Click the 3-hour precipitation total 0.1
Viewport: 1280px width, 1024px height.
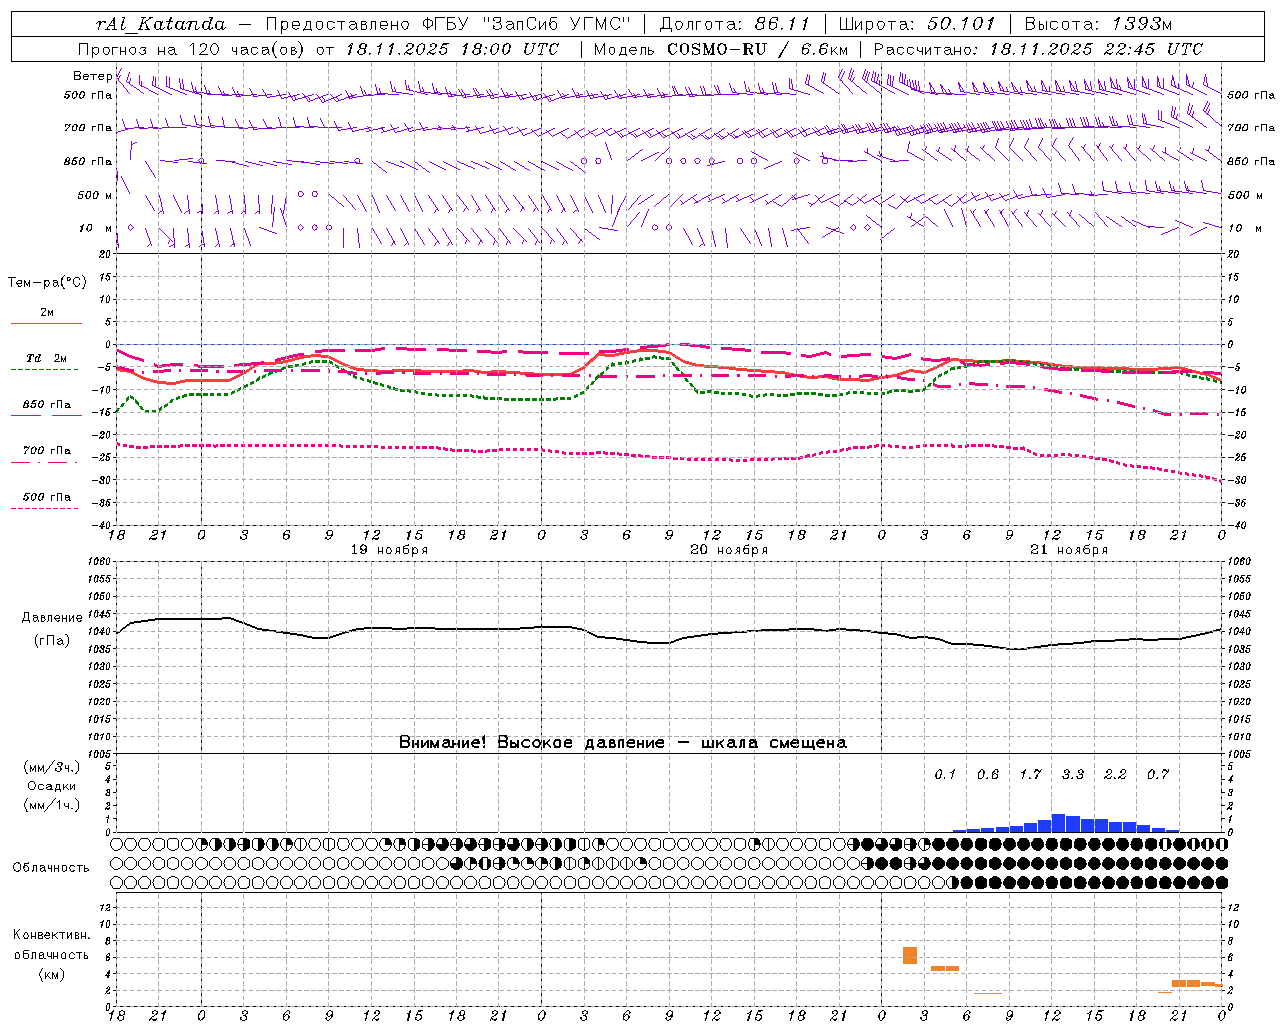(x=945, y=774)
